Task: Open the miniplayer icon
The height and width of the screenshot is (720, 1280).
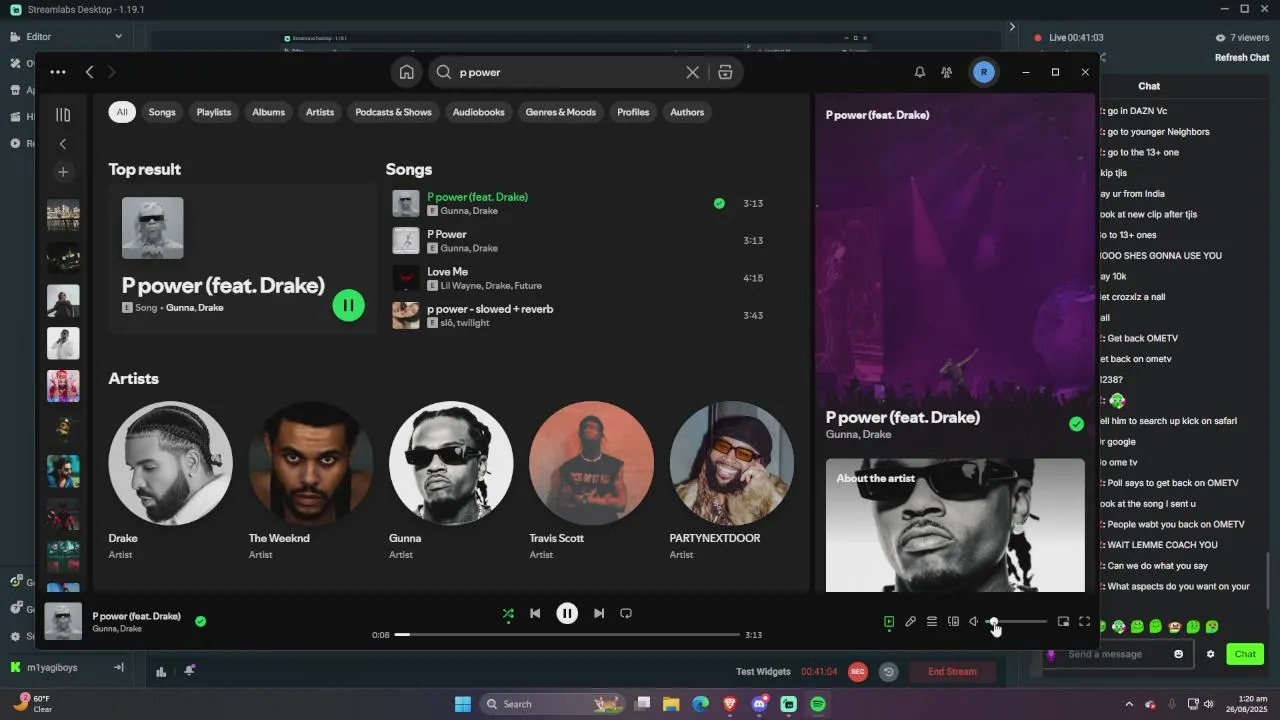Action: pos(1063,622)
